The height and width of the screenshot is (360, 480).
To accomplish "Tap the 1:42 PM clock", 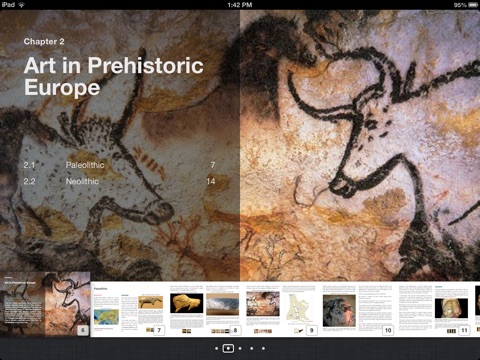I will coord(240,5).
